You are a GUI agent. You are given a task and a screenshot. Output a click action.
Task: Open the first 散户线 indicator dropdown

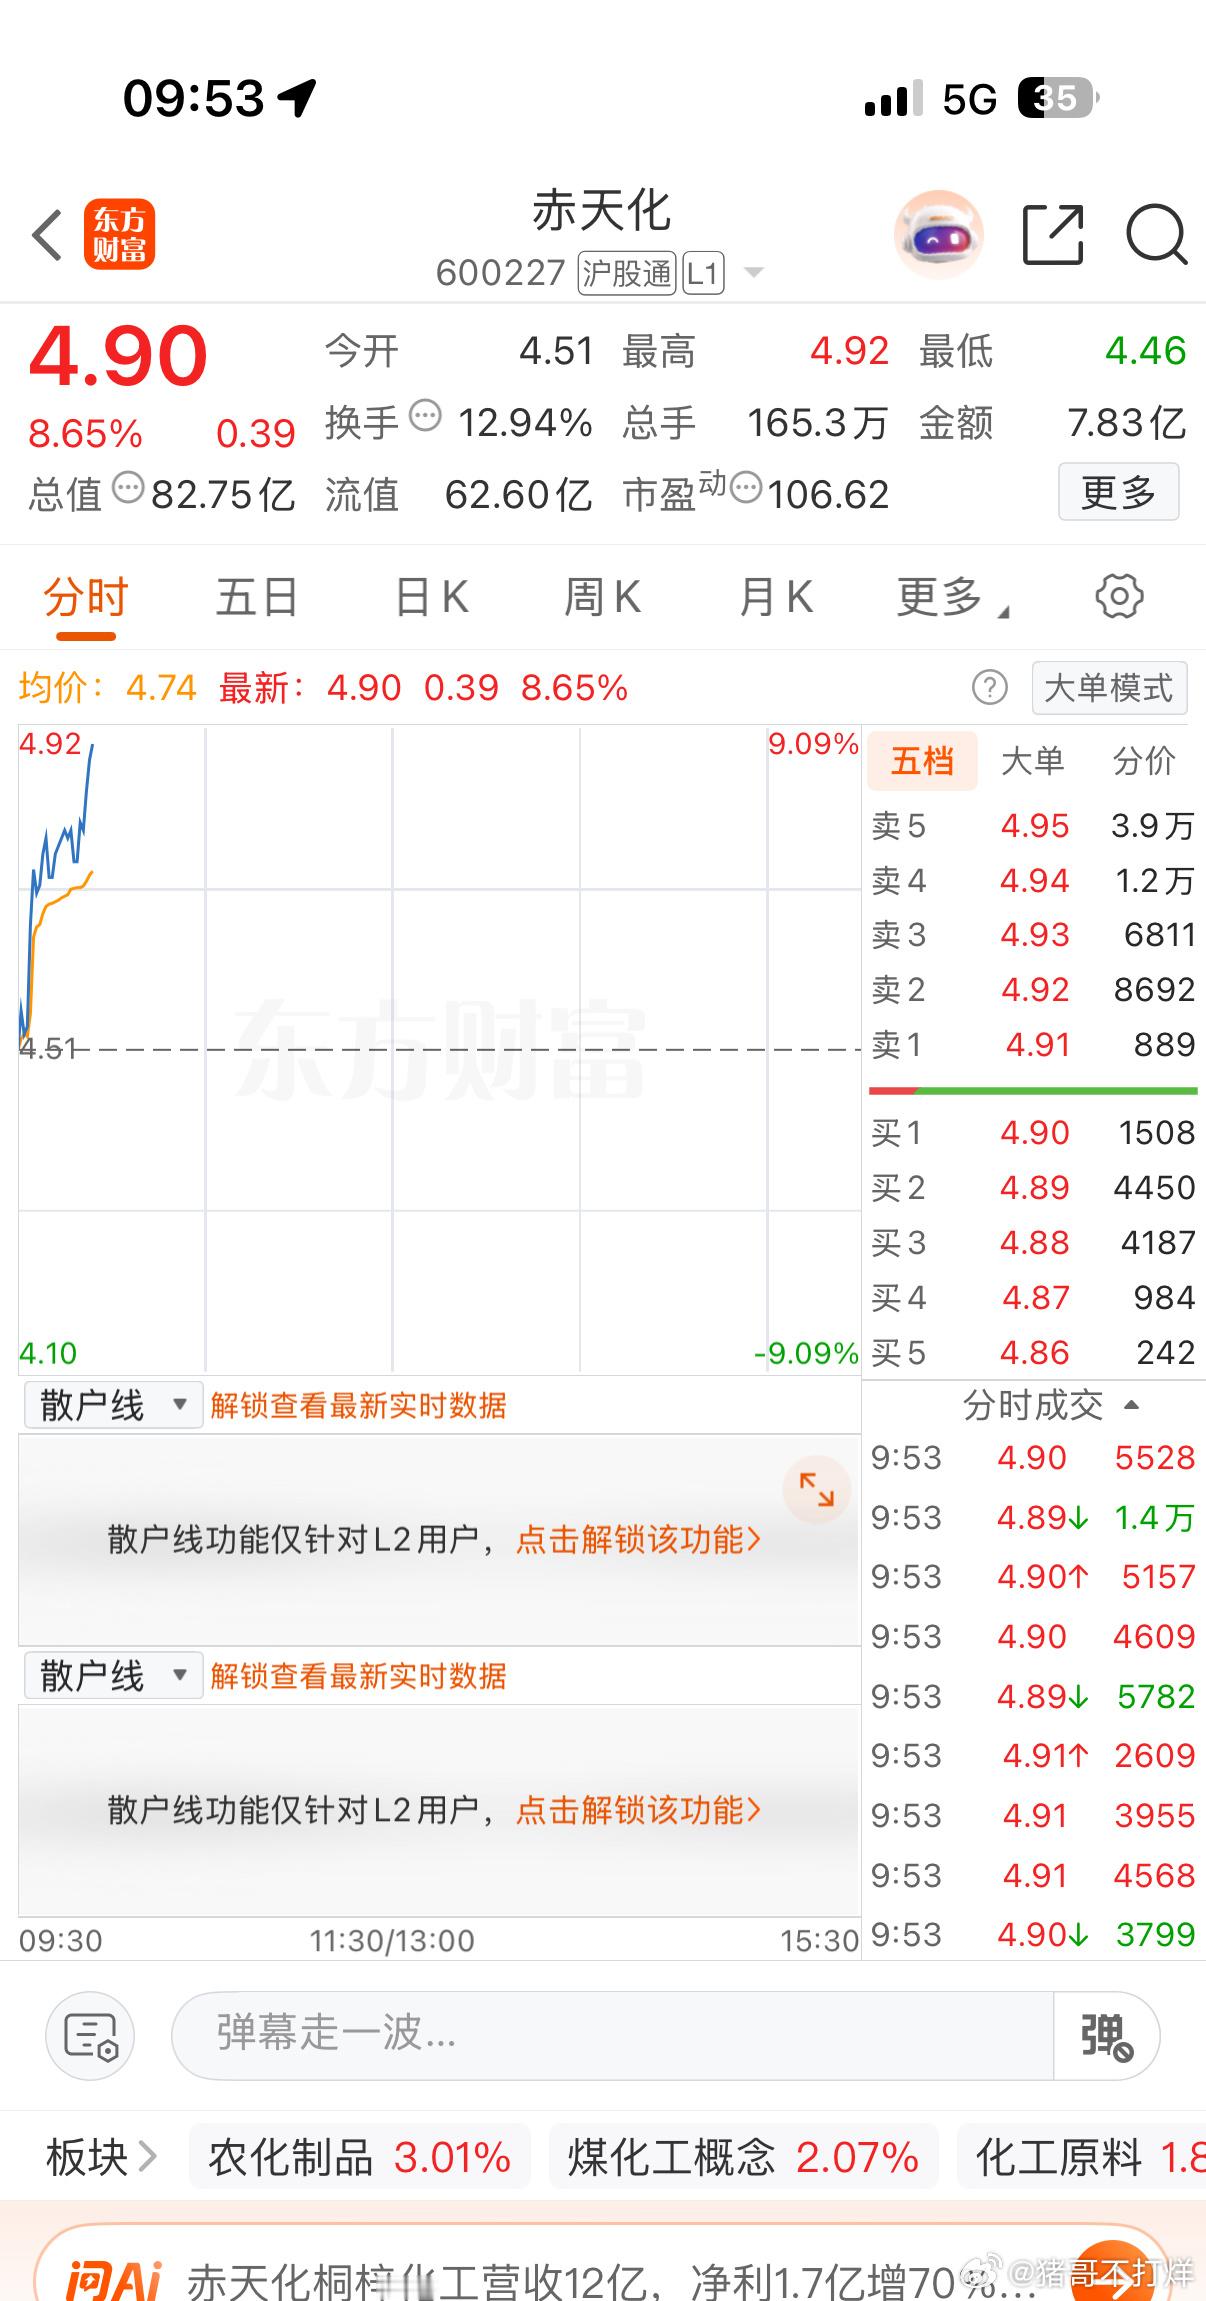click(114, 1405)
